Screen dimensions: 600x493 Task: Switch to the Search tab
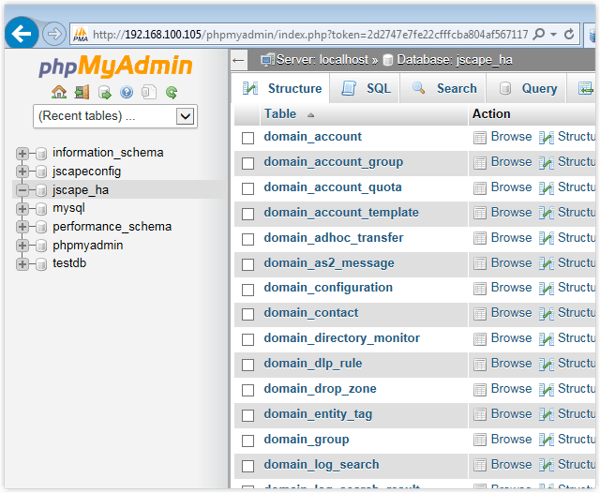coord(443,88)
